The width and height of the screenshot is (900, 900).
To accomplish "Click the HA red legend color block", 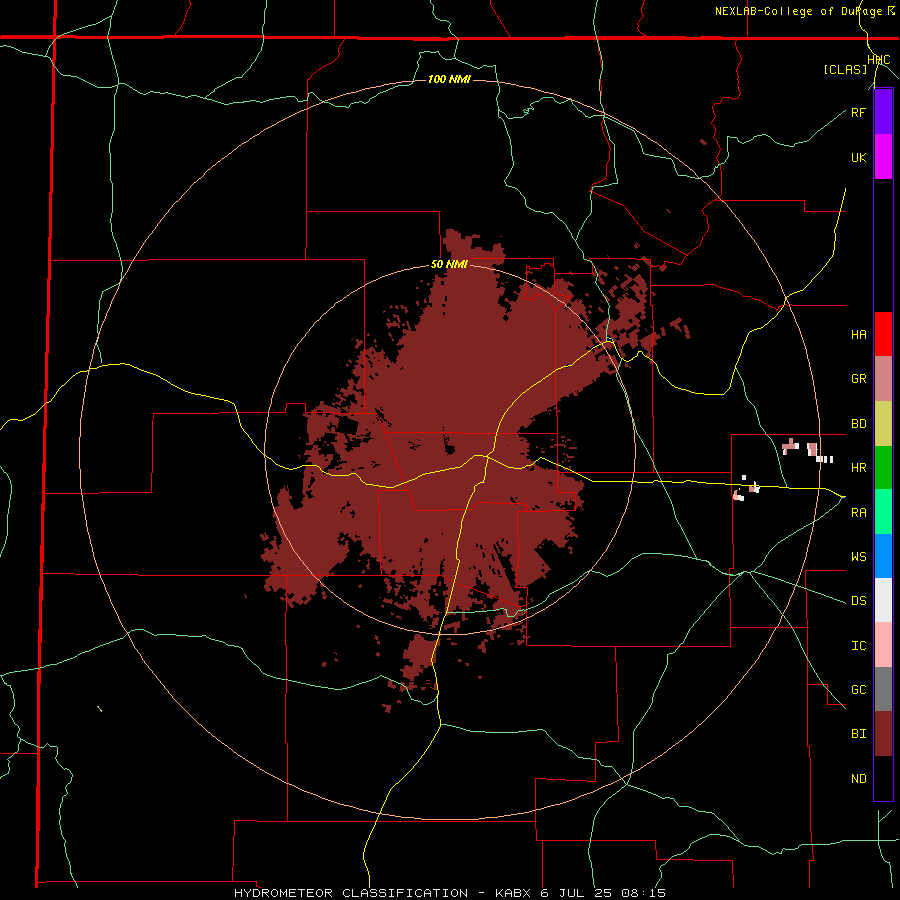I will 883,334.
